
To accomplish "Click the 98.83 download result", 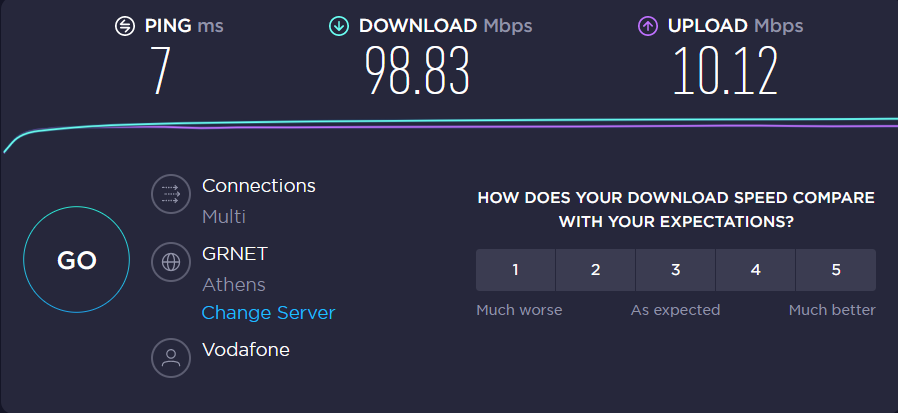I will tap(418, 71).
